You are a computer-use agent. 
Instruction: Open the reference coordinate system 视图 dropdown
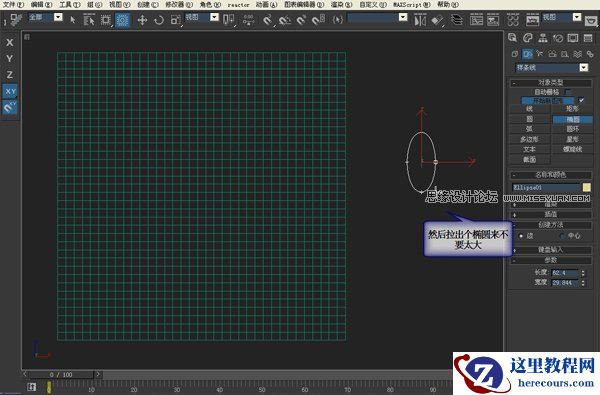pos(202,17)
